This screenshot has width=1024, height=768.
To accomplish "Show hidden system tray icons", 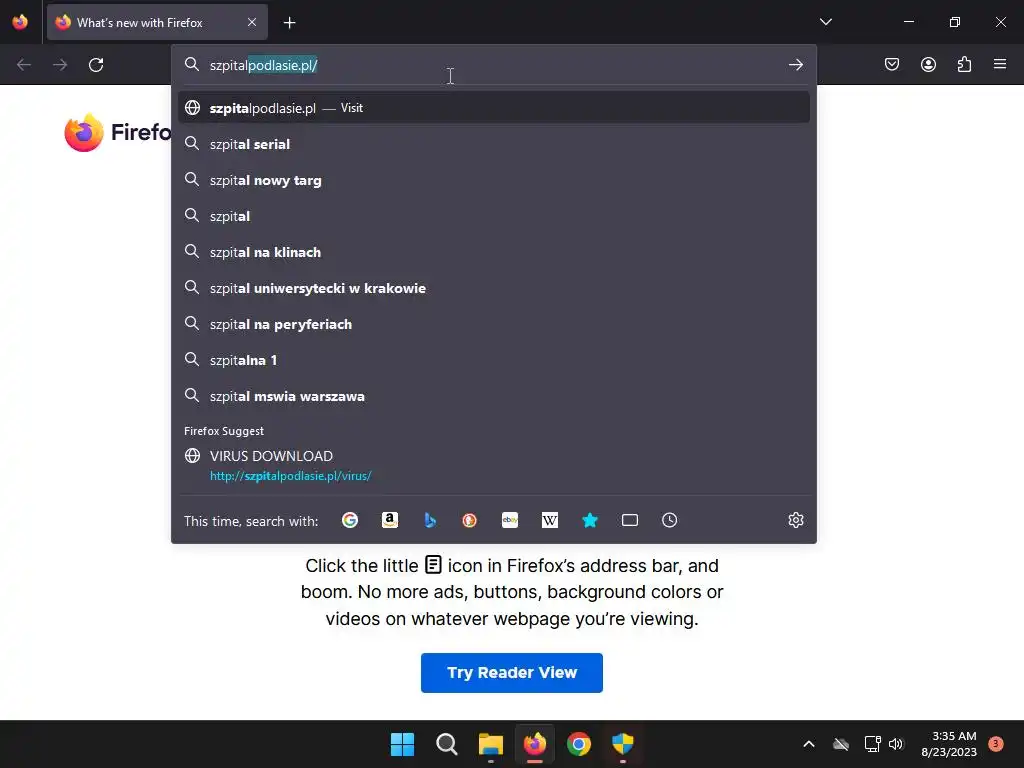I will (x=808, y=744).
